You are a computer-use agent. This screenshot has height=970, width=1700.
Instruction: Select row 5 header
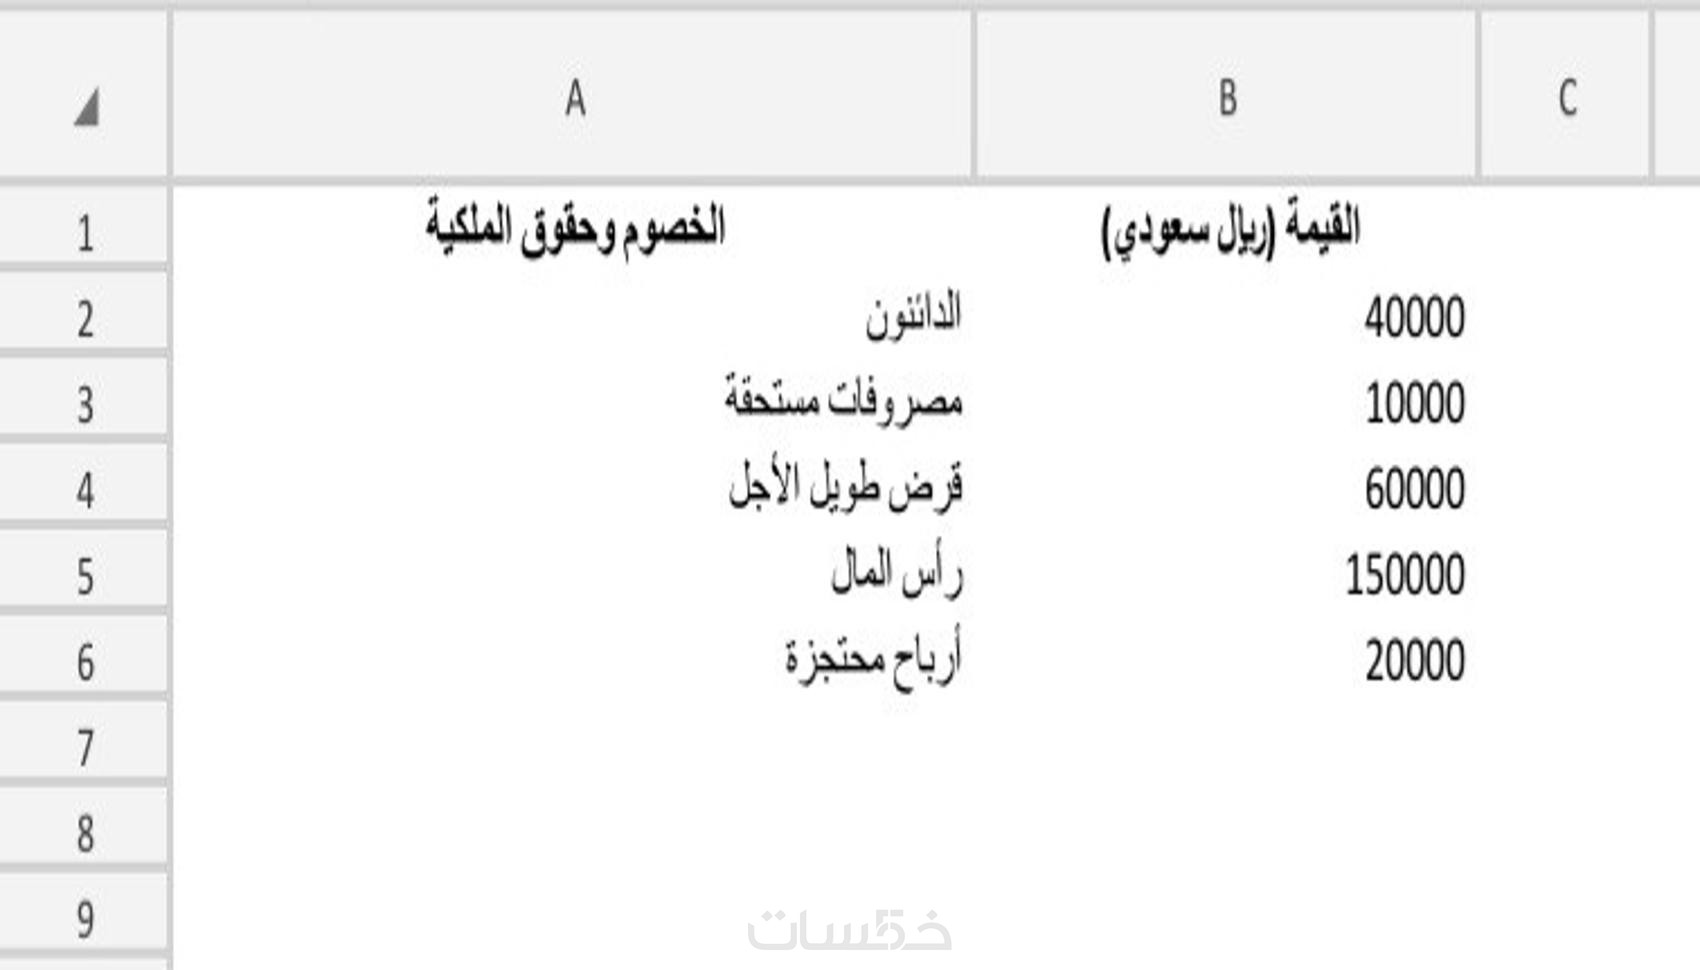pyautogui.click(x=85, y=577)
